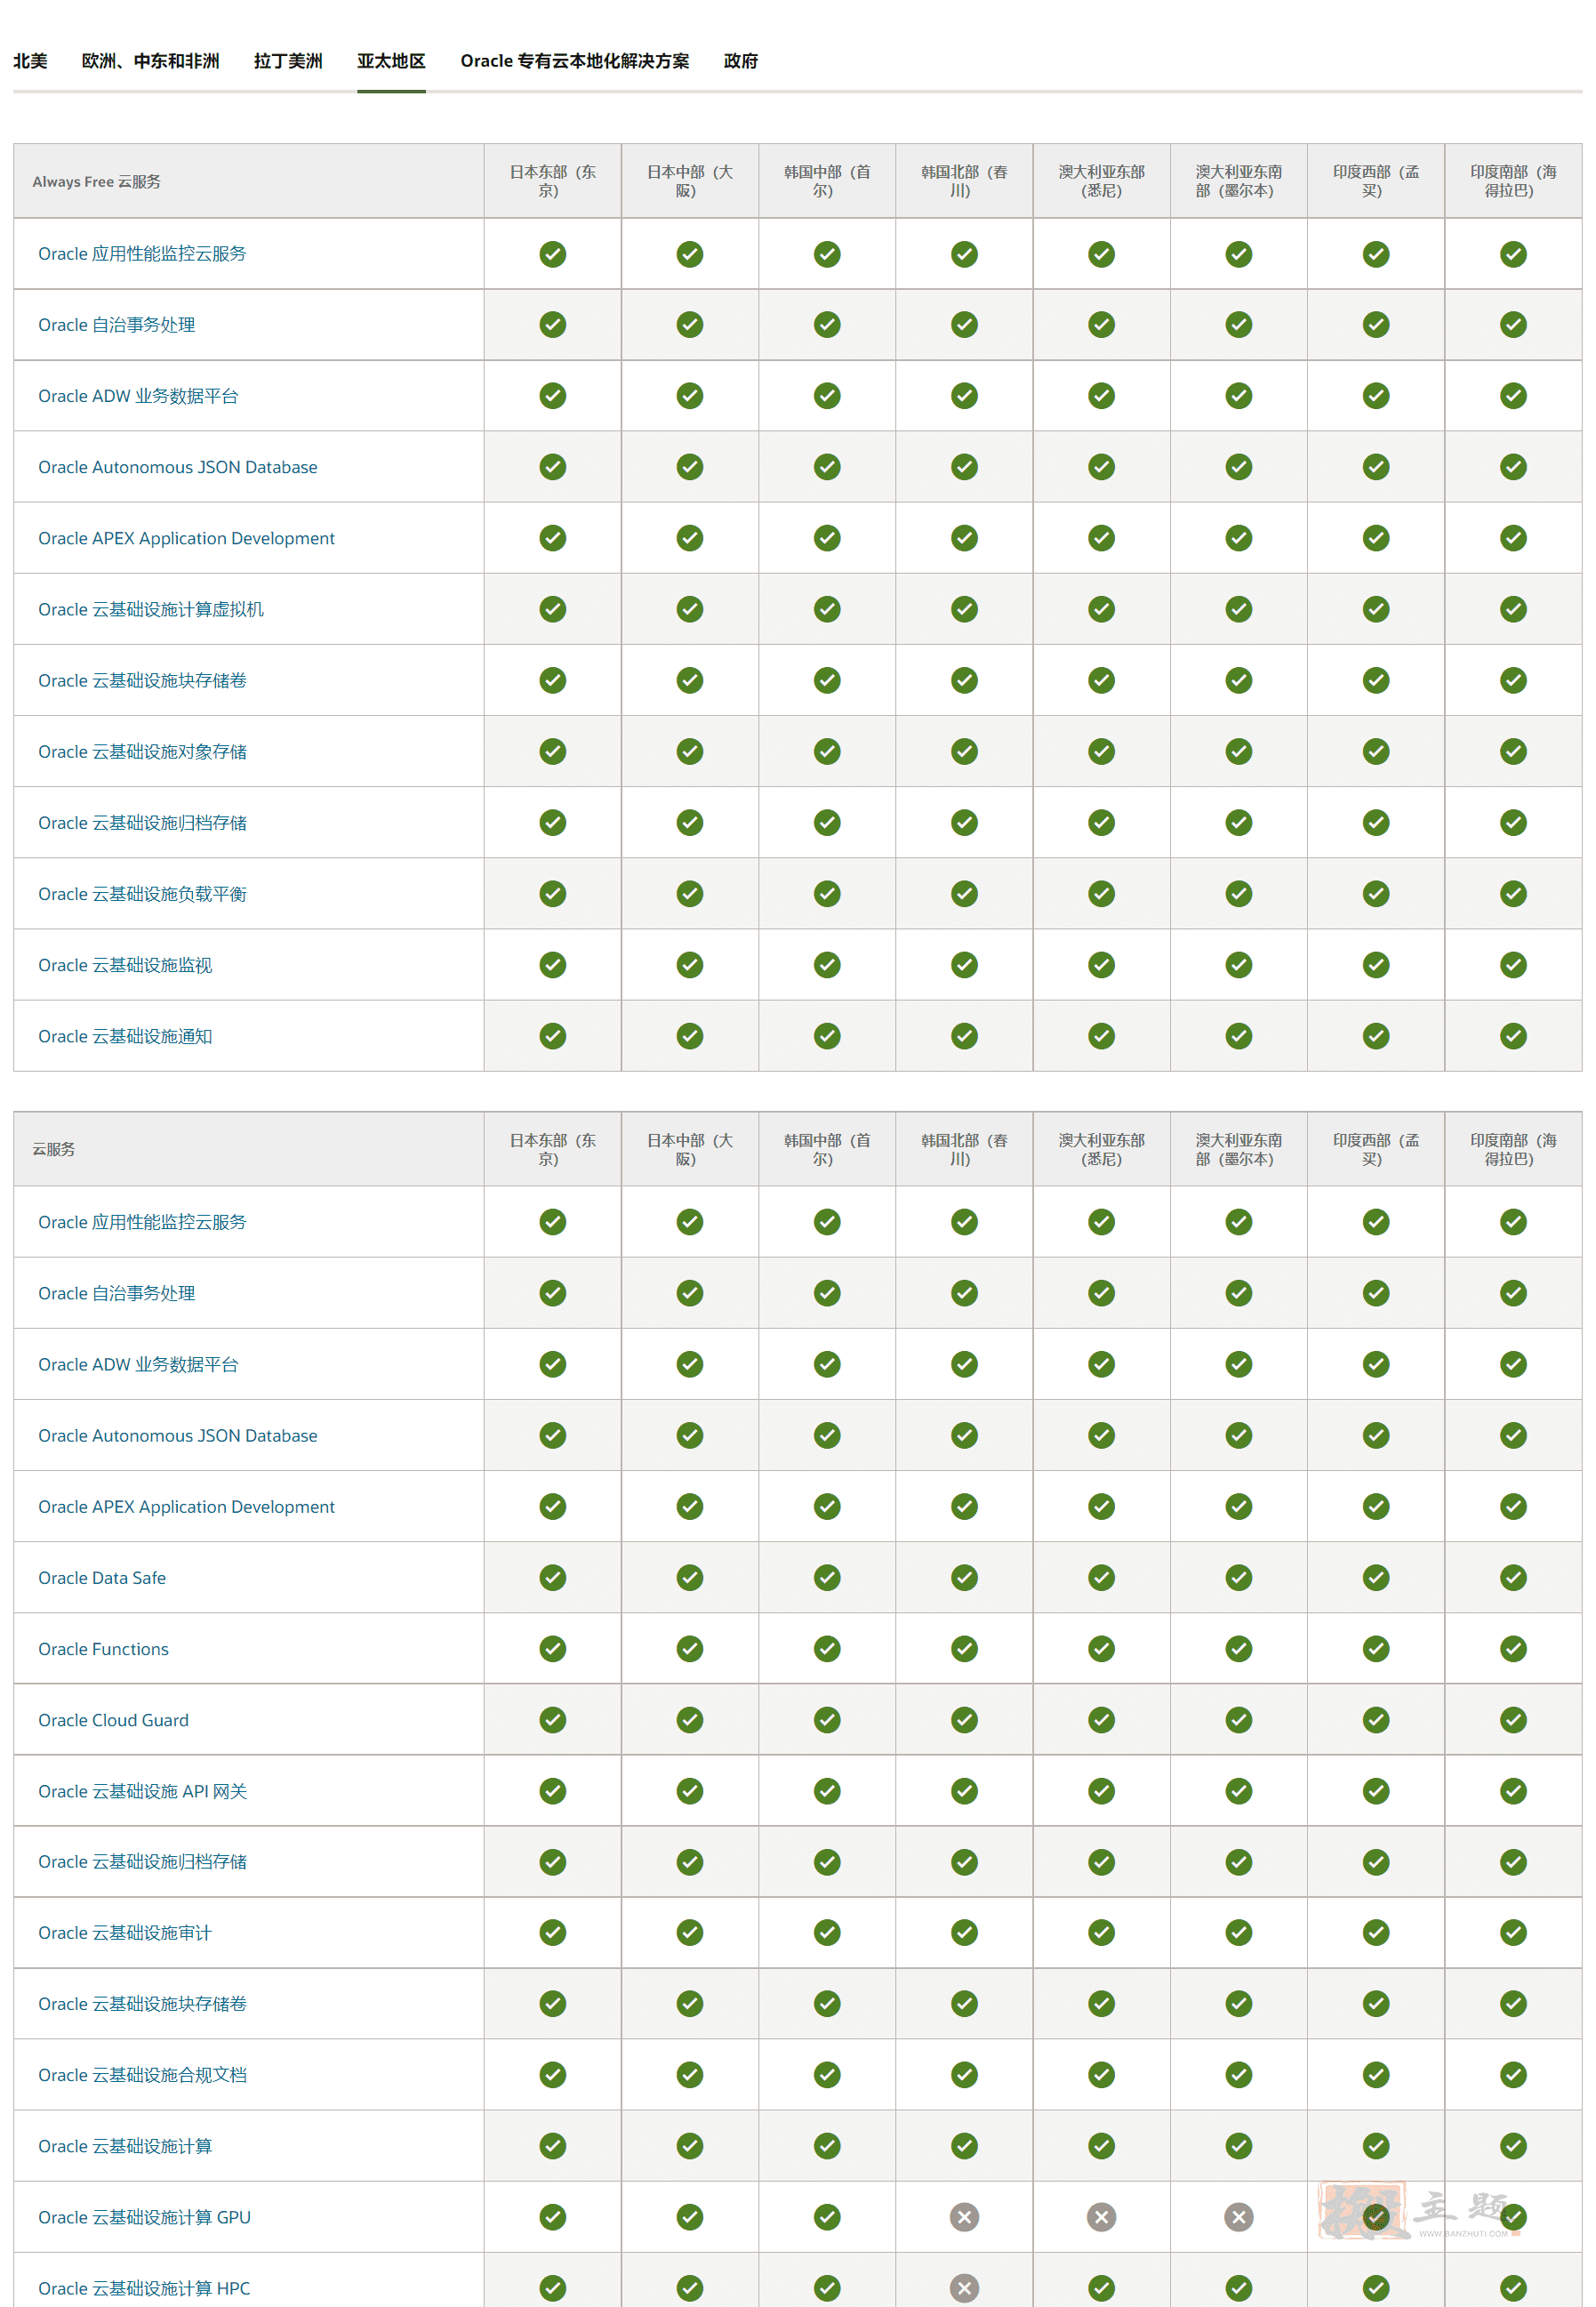Open Oracle 自治事务处理 link in Always Free table
The width and height of the screenshot is (1596, 2307).
point(116,325)
